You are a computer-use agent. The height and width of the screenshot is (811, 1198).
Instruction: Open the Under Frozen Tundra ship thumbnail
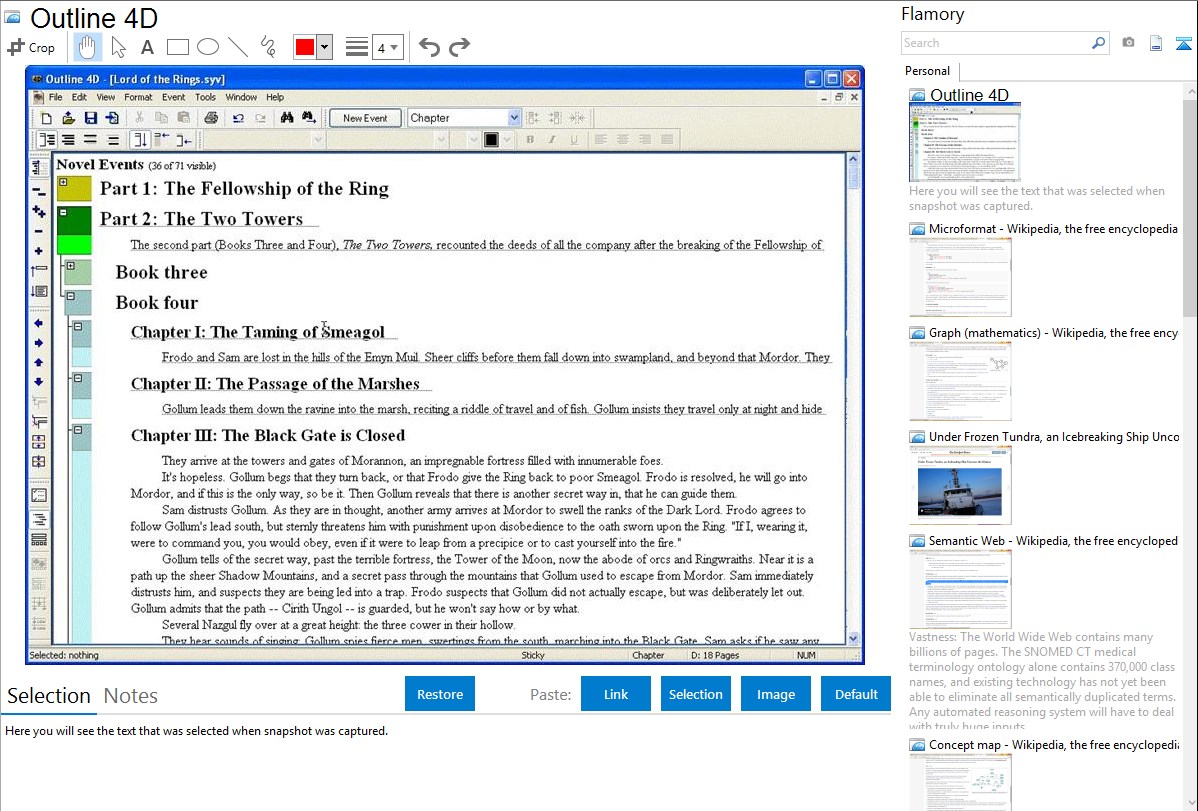coord(960,485)
